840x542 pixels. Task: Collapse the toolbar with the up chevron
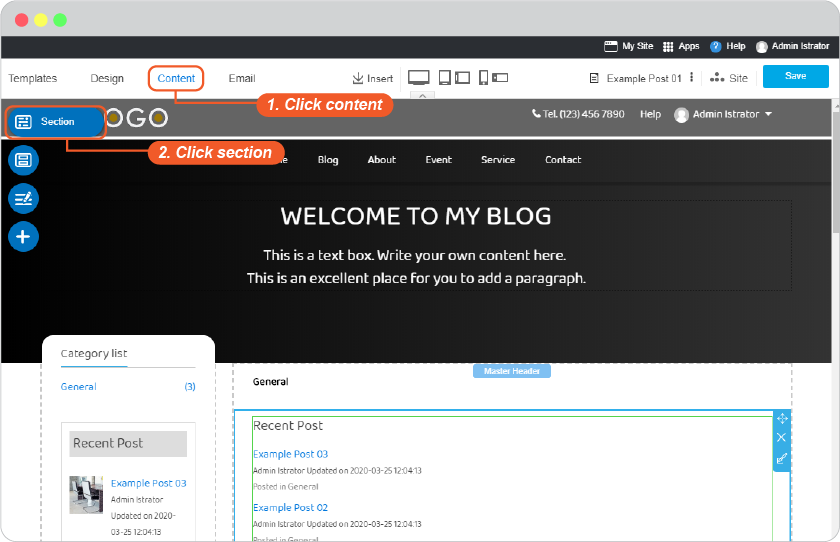pos(423,95)
